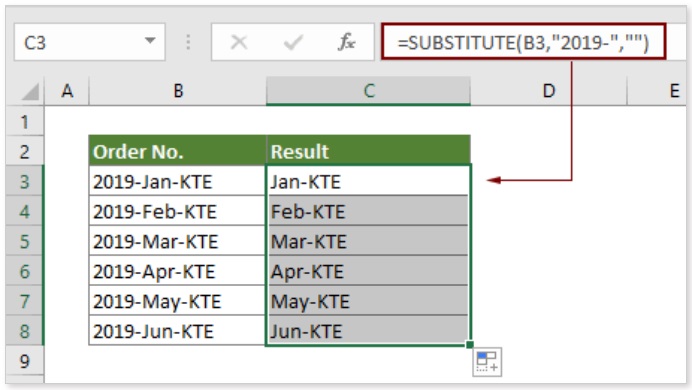Click cell '2019-Apr-KTE'
This screenshot has width=692, height=390.
(x=177, y=271)
